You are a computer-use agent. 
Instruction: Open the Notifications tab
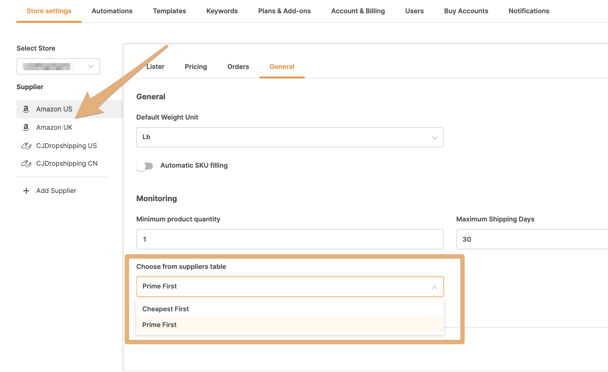pyautogui.click(x=529, y=11)
